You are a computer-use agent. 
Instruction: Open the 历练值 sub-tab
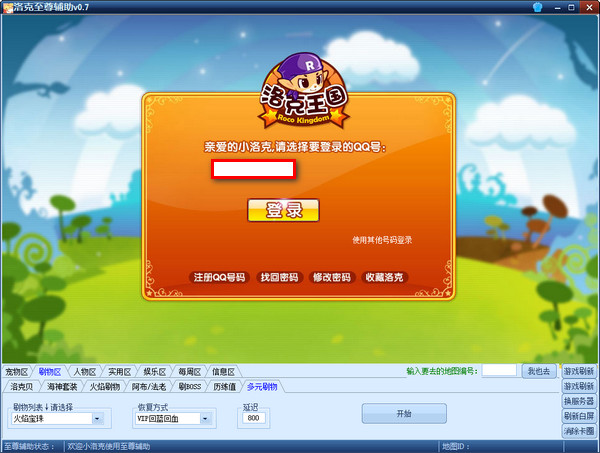[224, 386]
